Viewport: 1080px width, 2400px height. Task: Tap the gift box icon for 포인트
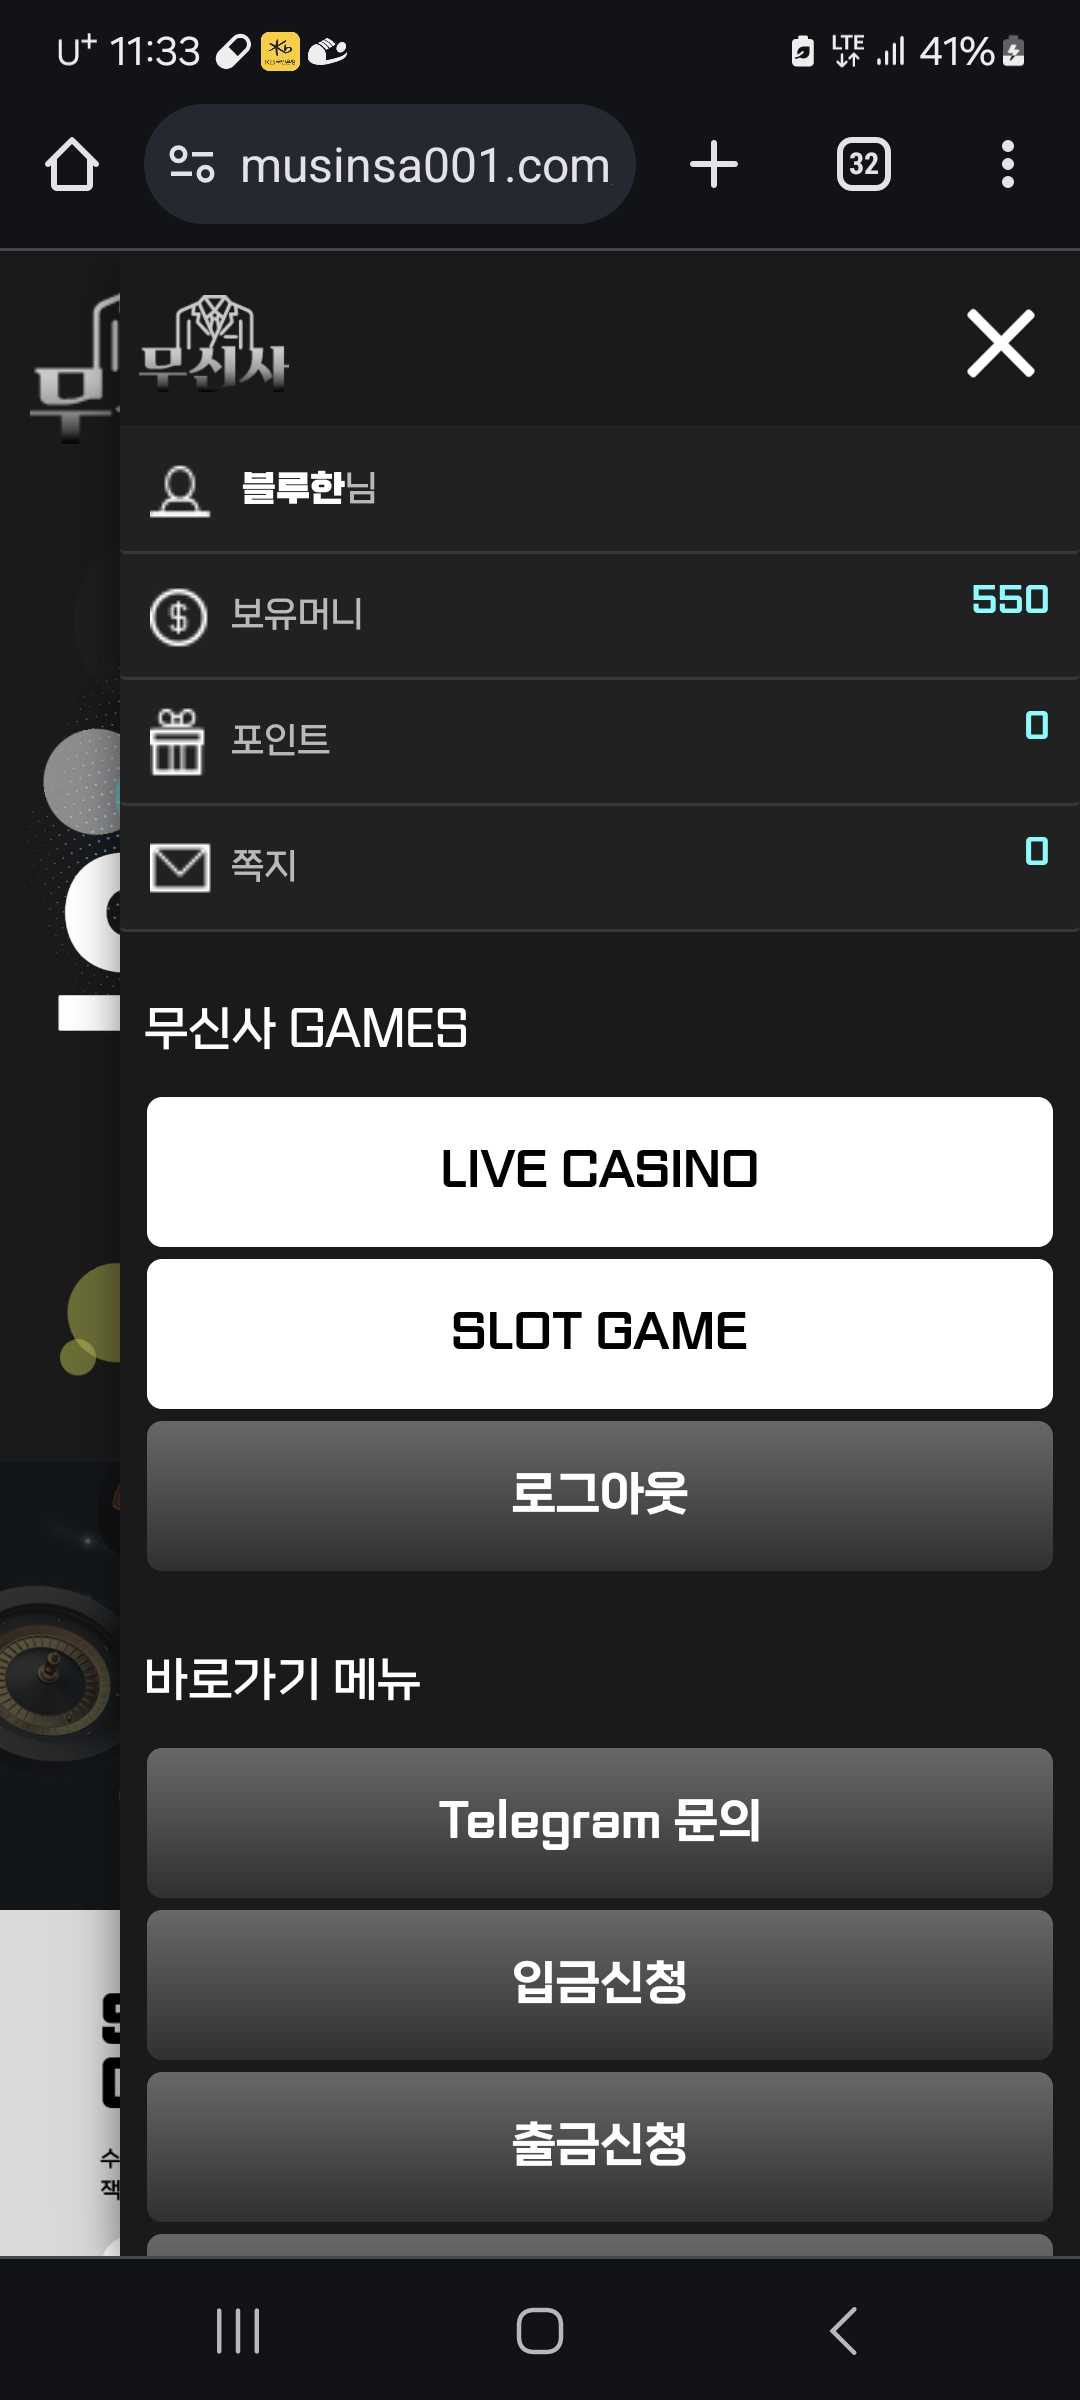177,741
